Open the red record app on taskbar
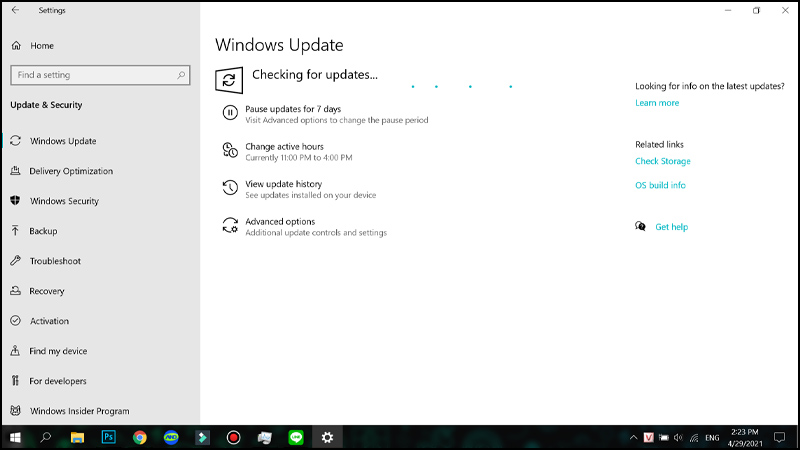800x450 pixels. pos(234,437)
